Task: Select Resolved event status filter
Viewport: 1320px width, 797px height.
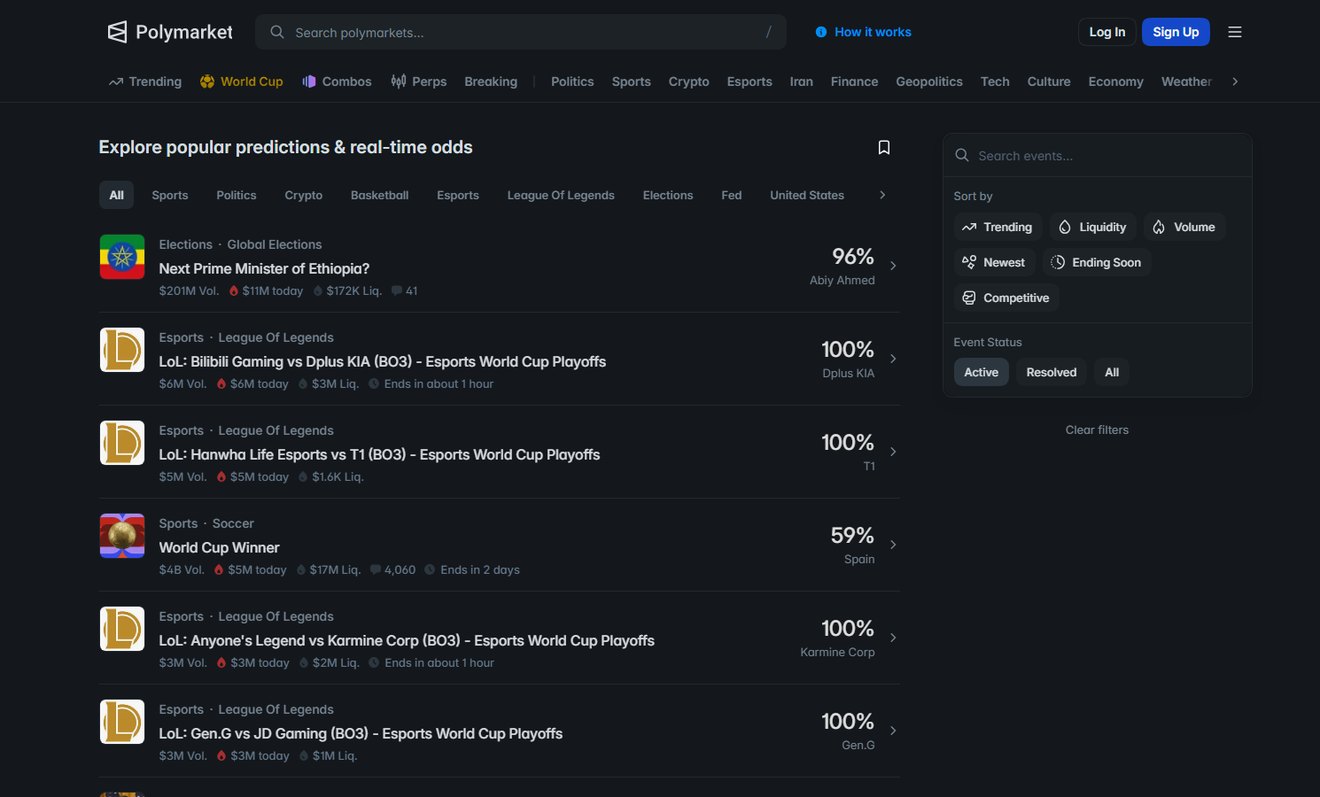Action: tap(1051, 372)
